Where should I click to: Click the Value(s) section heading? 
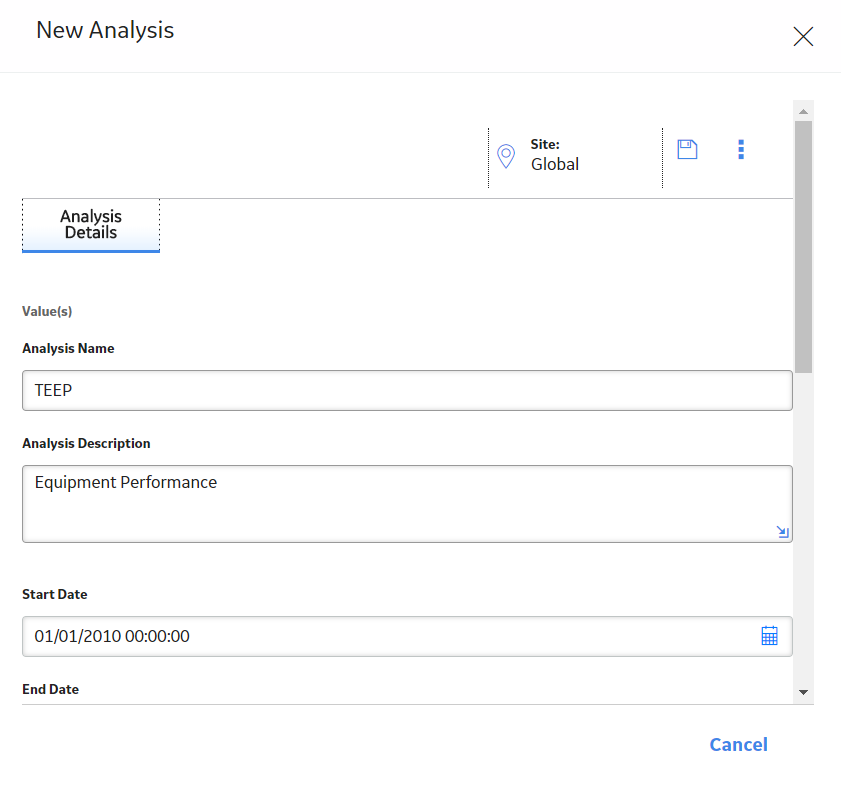point(47,311)
